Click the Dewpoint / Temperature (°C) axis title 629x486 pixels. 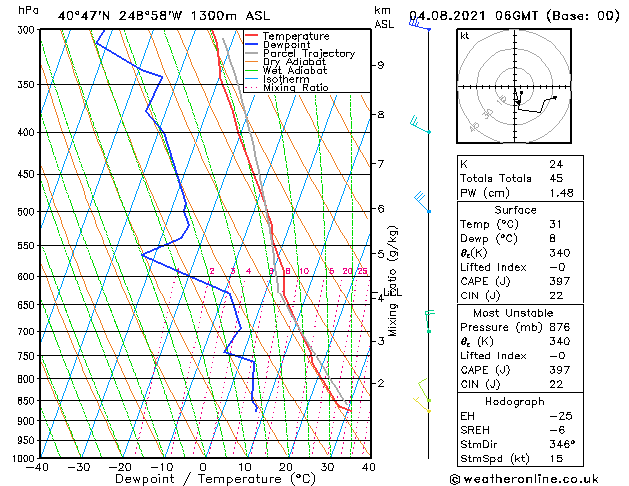(215, 479)
